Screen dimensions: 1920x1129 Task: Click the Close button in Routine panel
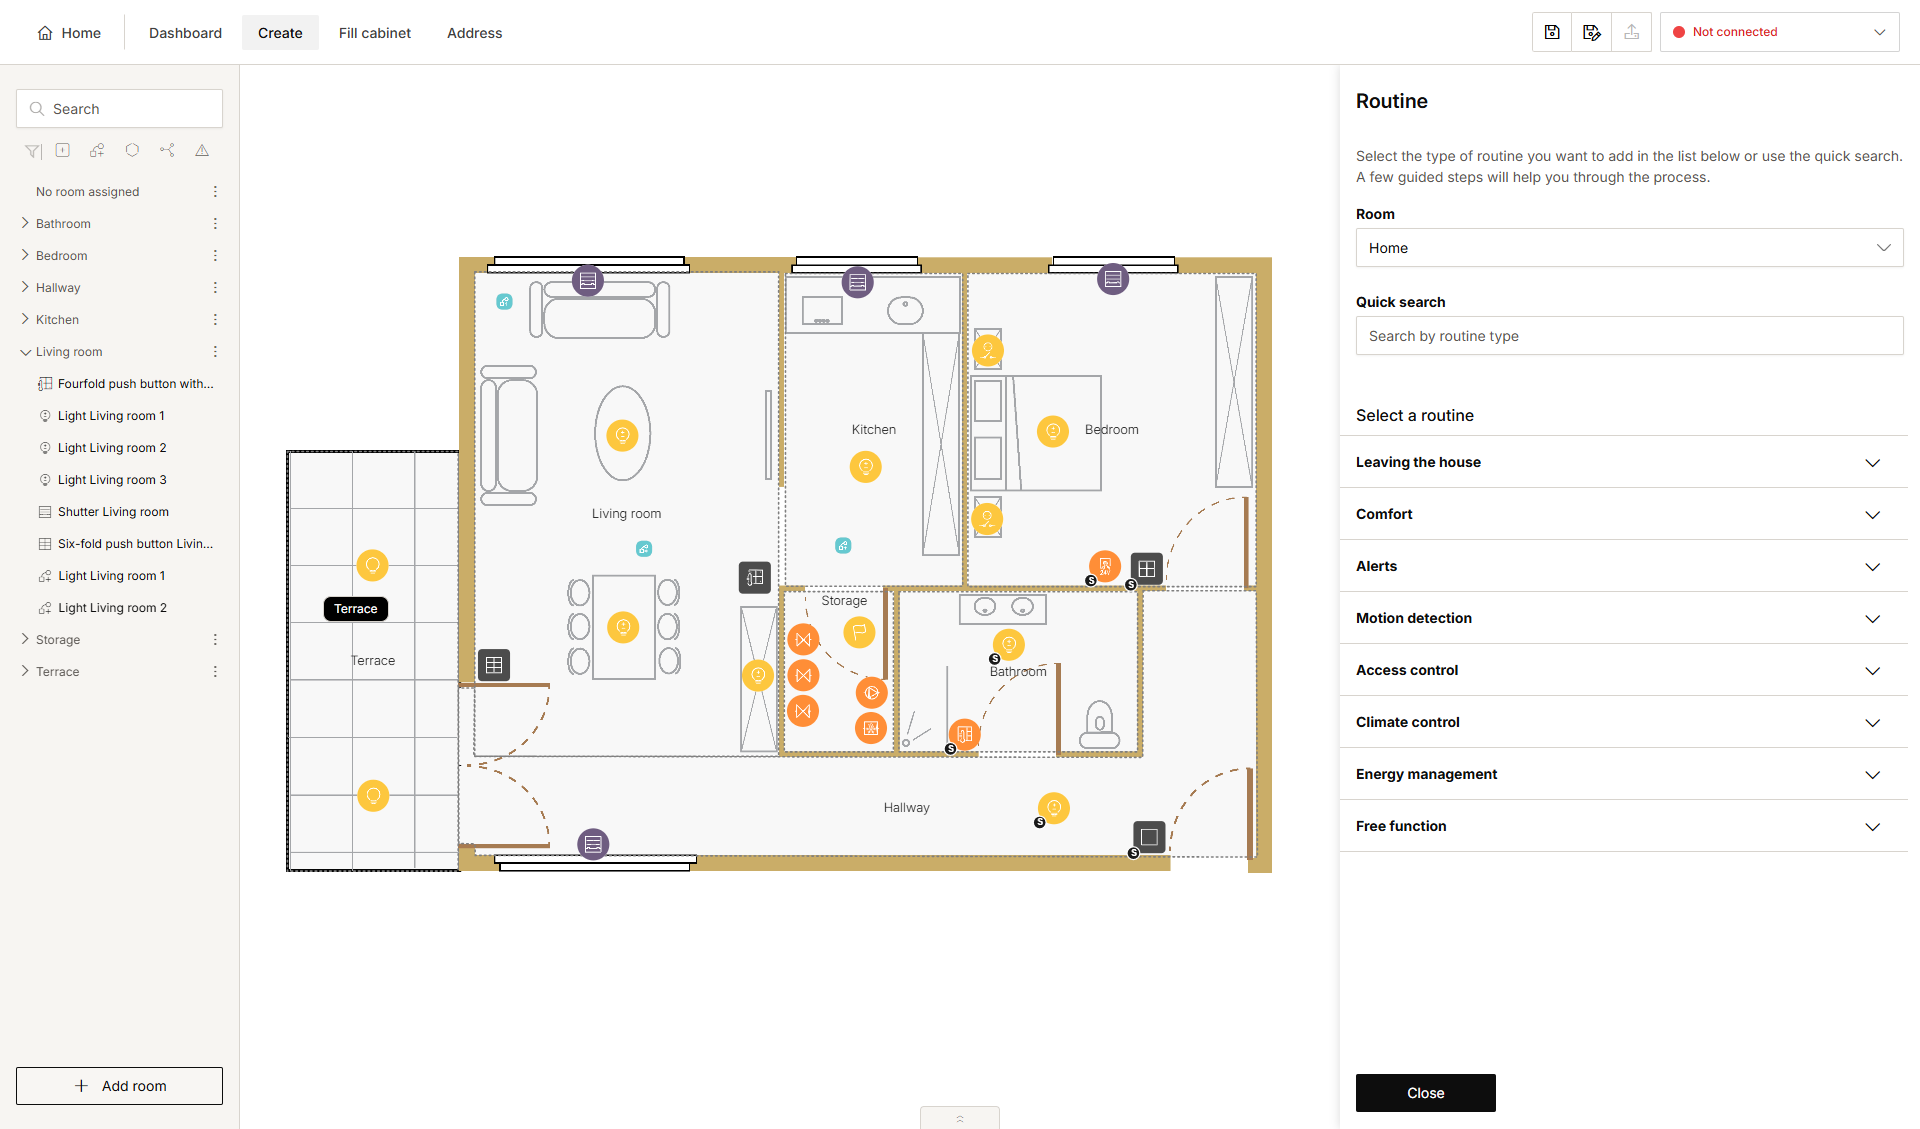pyautogui.click(x=1425, y=1093)
